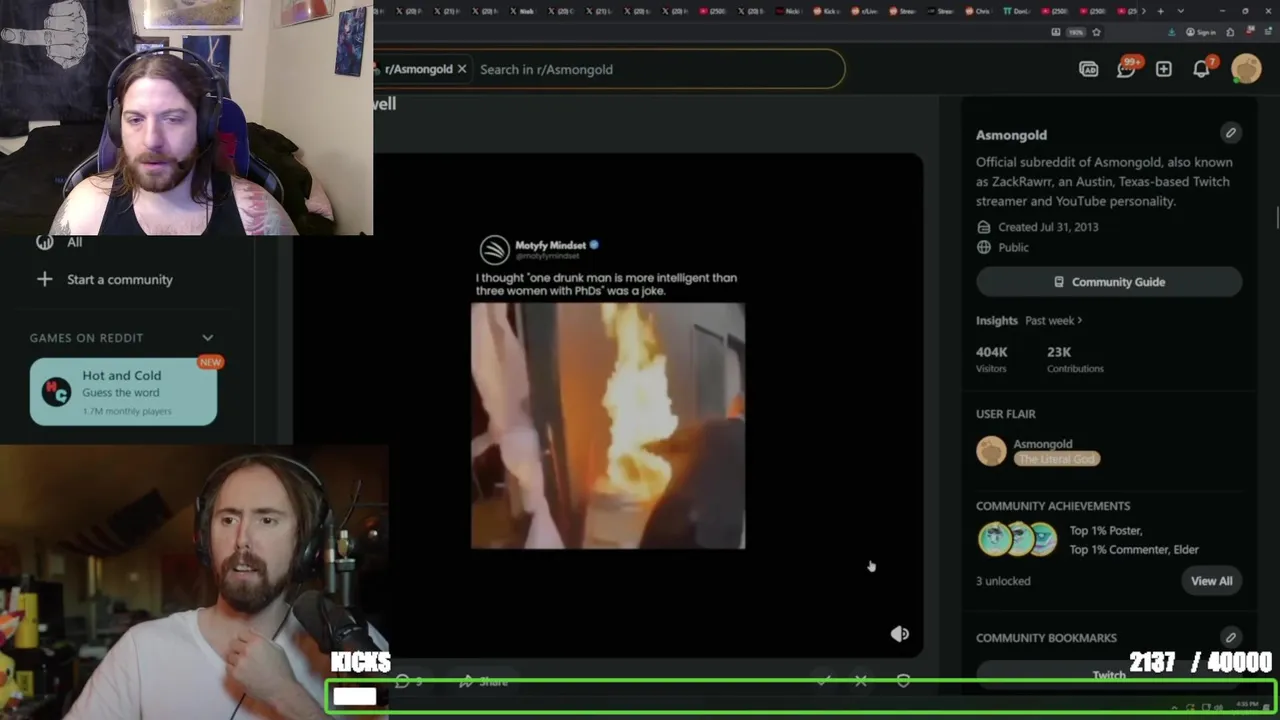Image resolution: width=1280 pixels, height=720 pixels.
Task: Open the browser extensions icon
Action: click(x=1230, y=32)
